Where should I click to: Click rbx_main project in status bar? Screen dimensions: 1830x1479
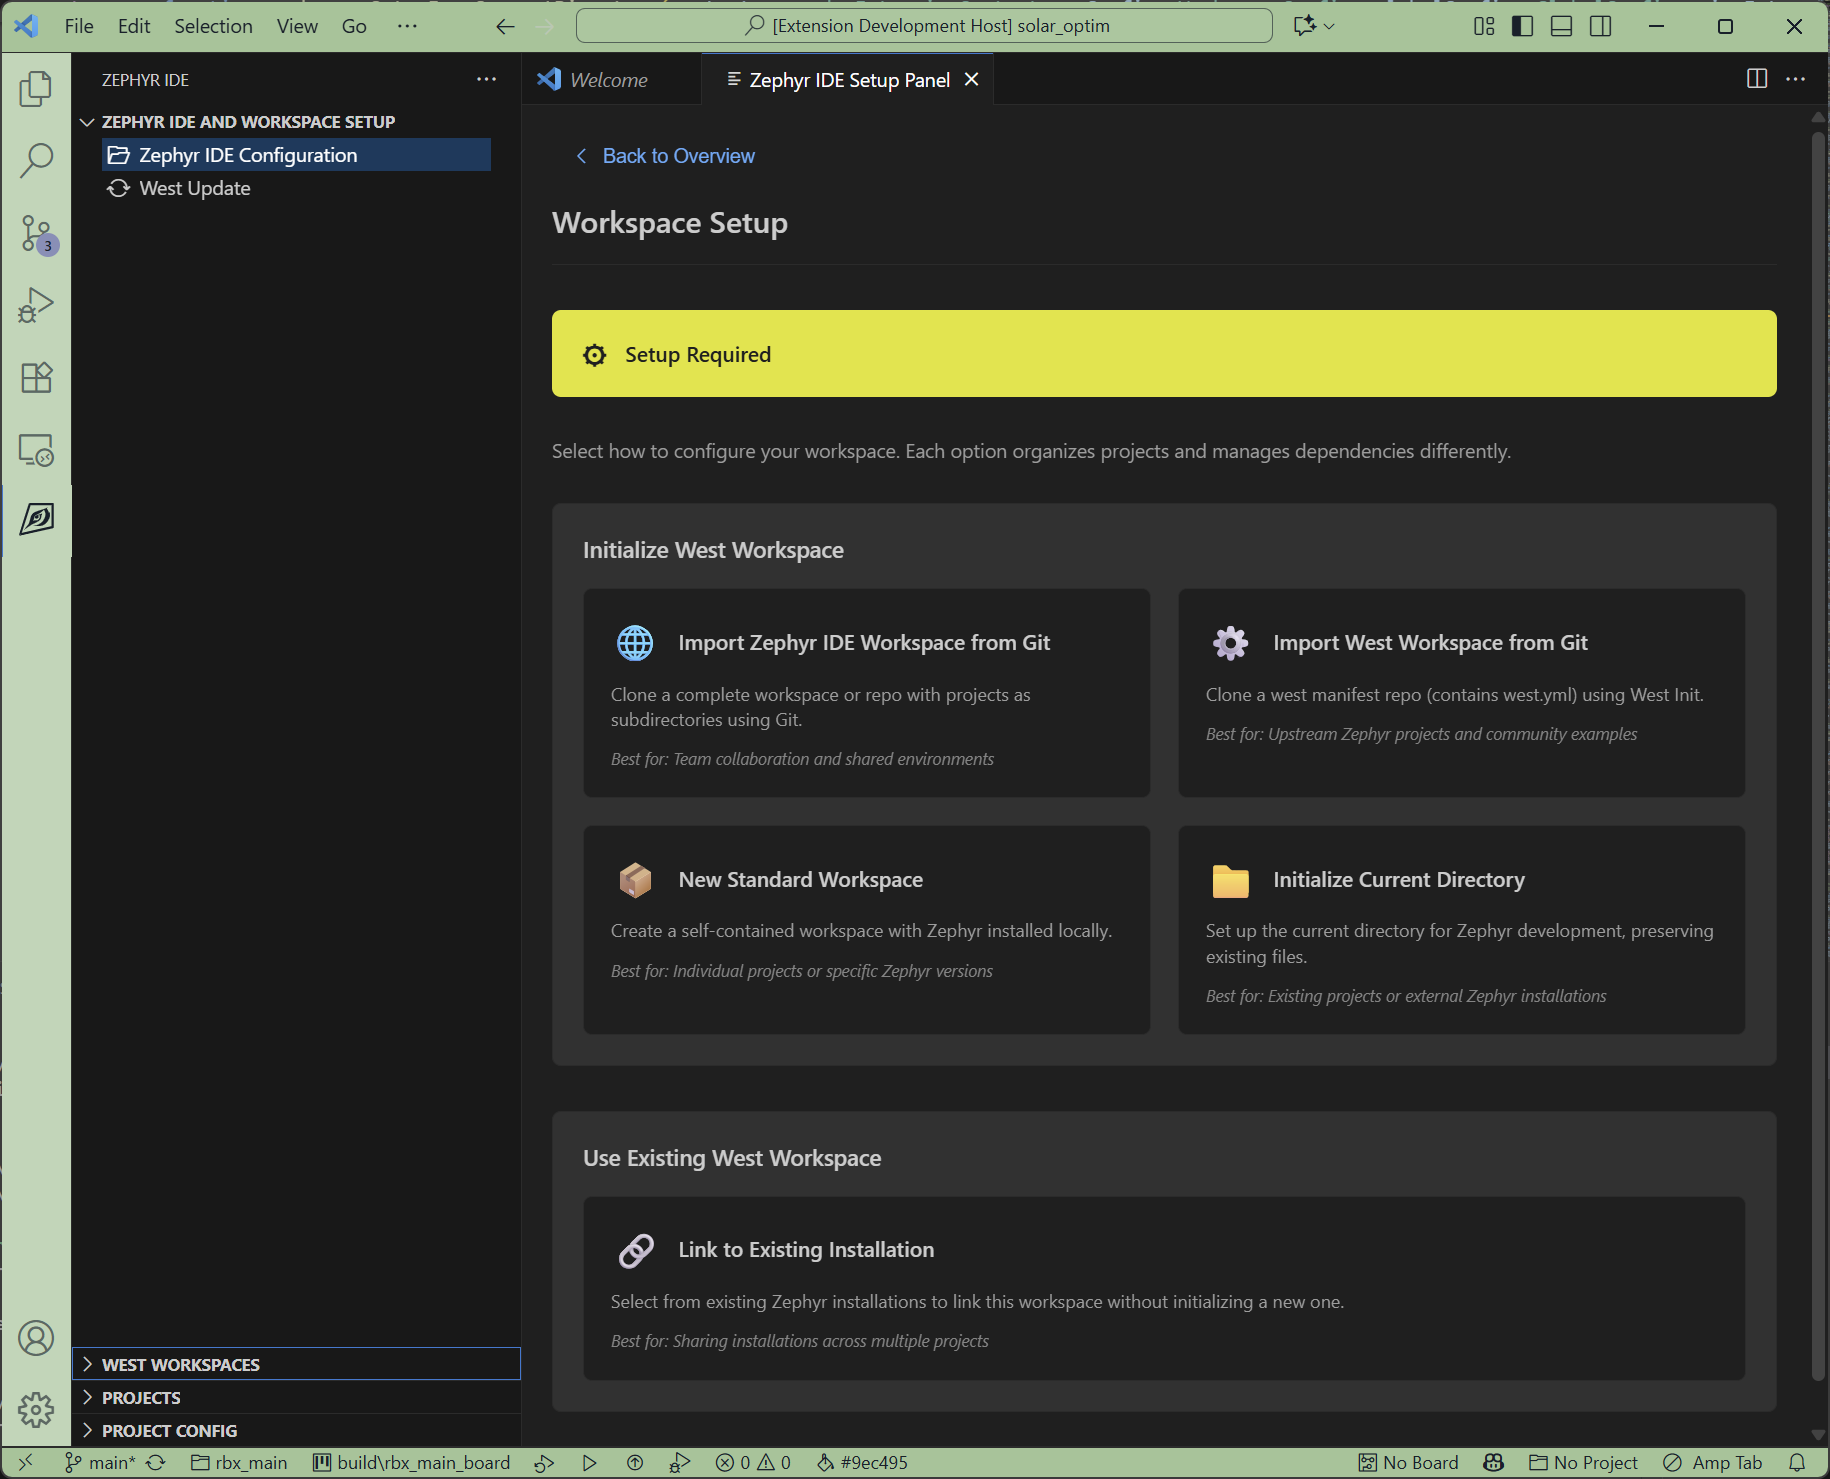[239, 1462]
